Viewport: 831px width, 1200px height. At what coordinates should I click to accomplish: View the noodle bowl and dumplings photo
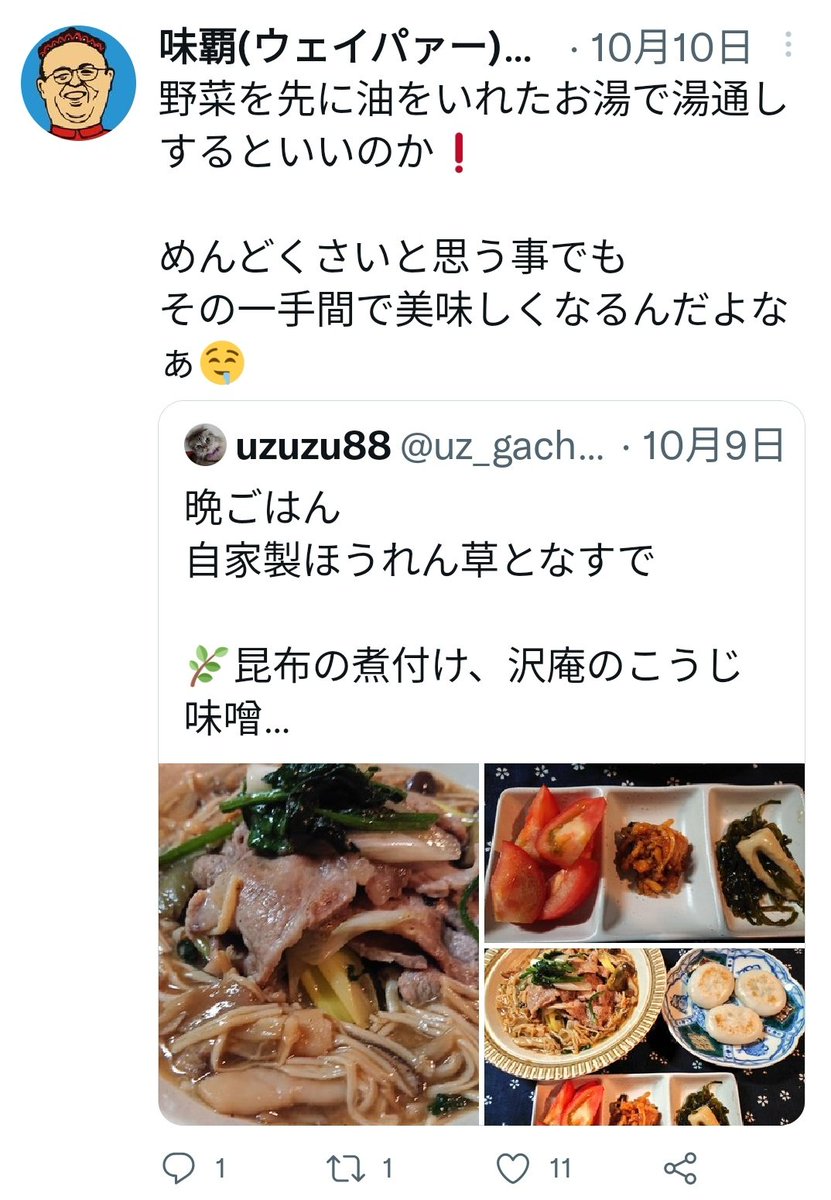click(x=644, y=1036)
